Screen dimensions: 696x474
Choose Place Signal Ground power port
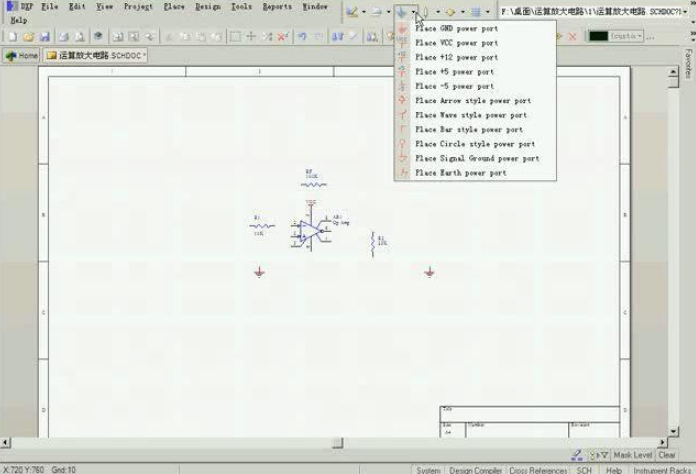coord(476,158)
